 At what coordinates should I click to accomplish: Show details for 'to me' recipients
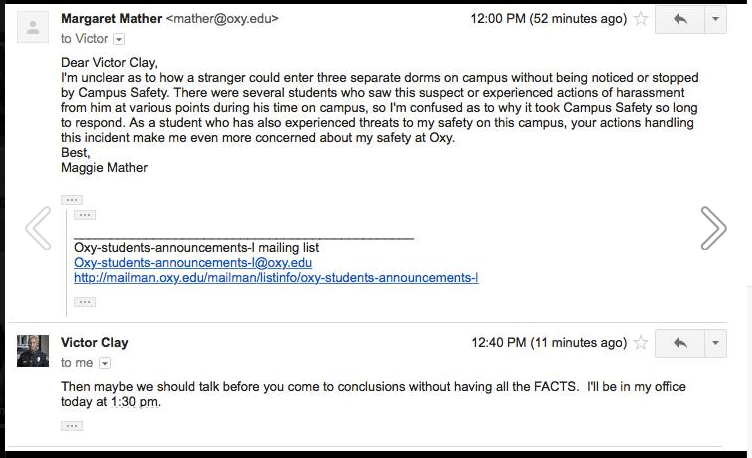coord(105,363)
